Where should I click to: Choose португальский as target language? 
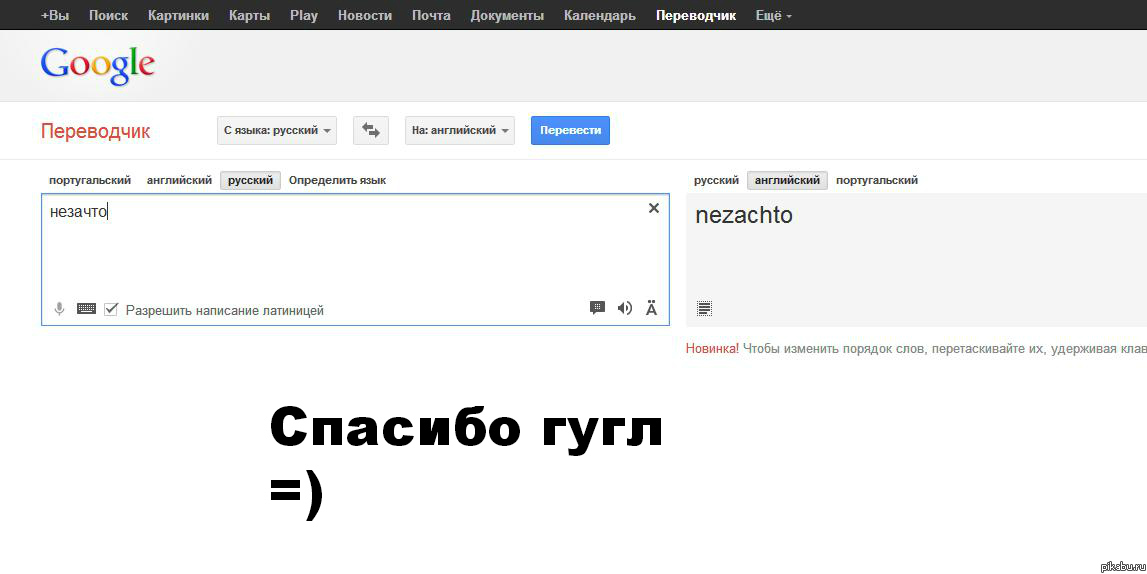(876, 180)
